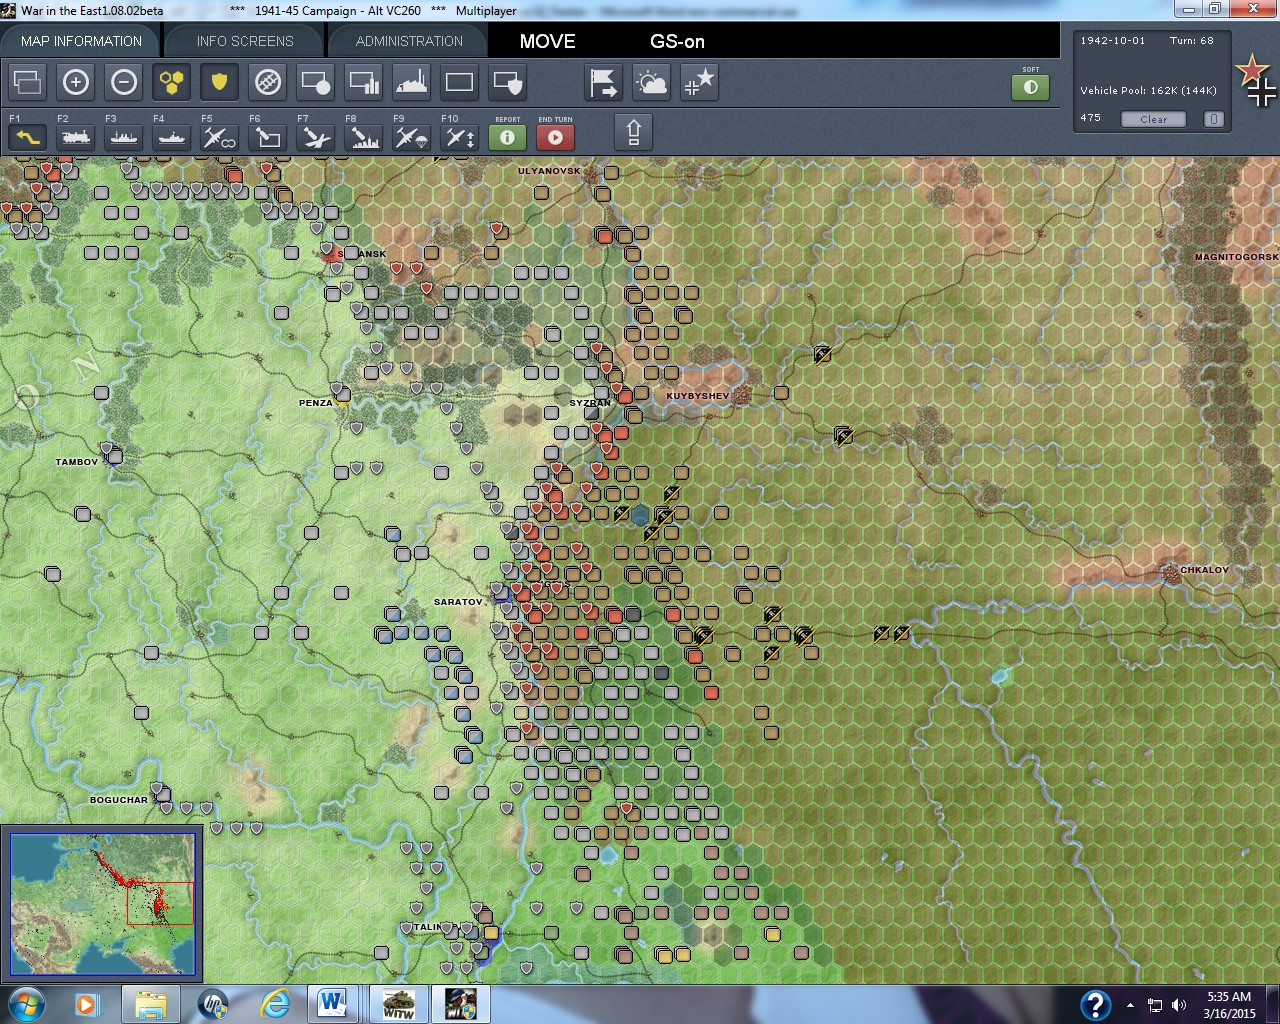Open Windows Explorer from the taskbar
Screen dimensions: 1280x1024
tap(151, 1004)
